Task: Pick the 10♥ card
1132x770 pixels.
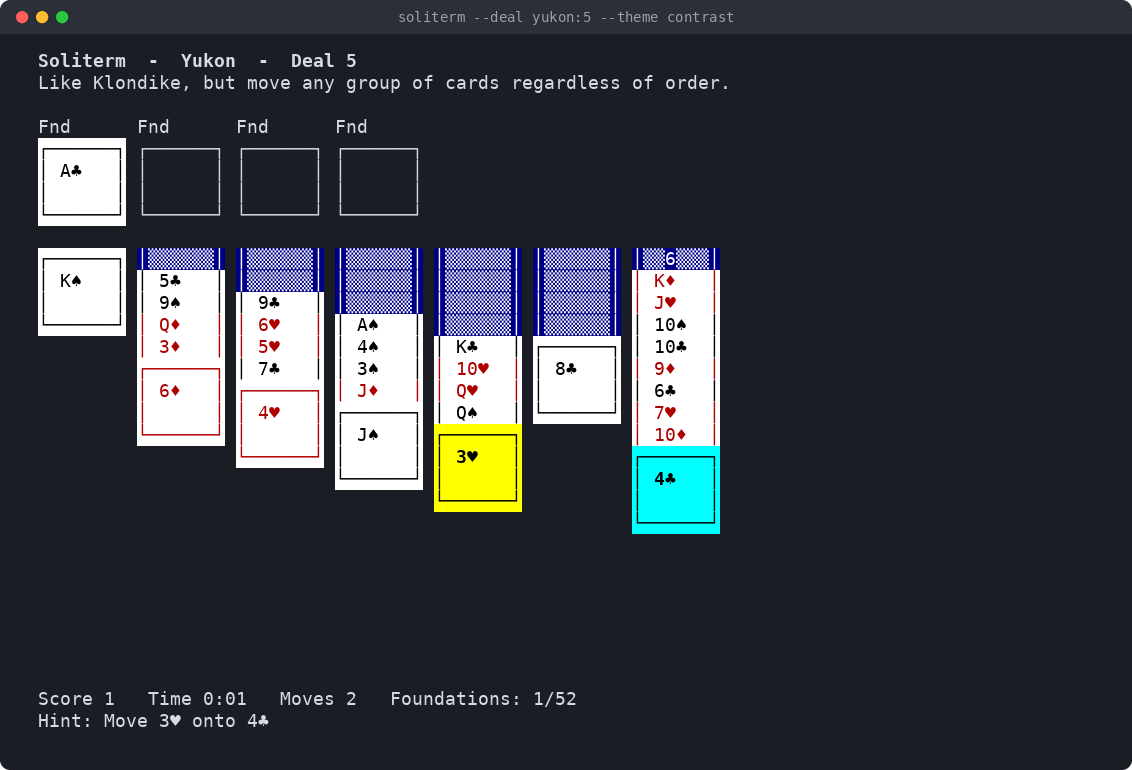Action: click(477, 369)
